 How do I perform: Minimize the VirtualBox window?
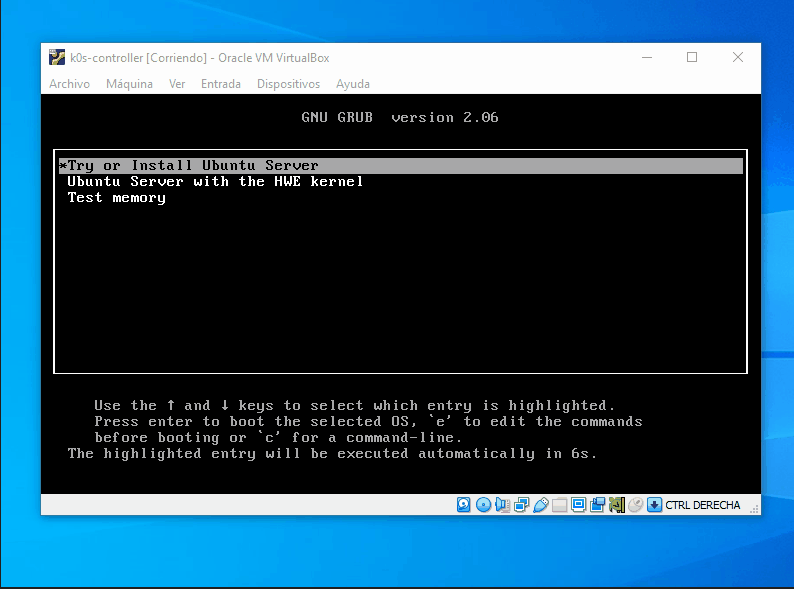tap(647, 58)
